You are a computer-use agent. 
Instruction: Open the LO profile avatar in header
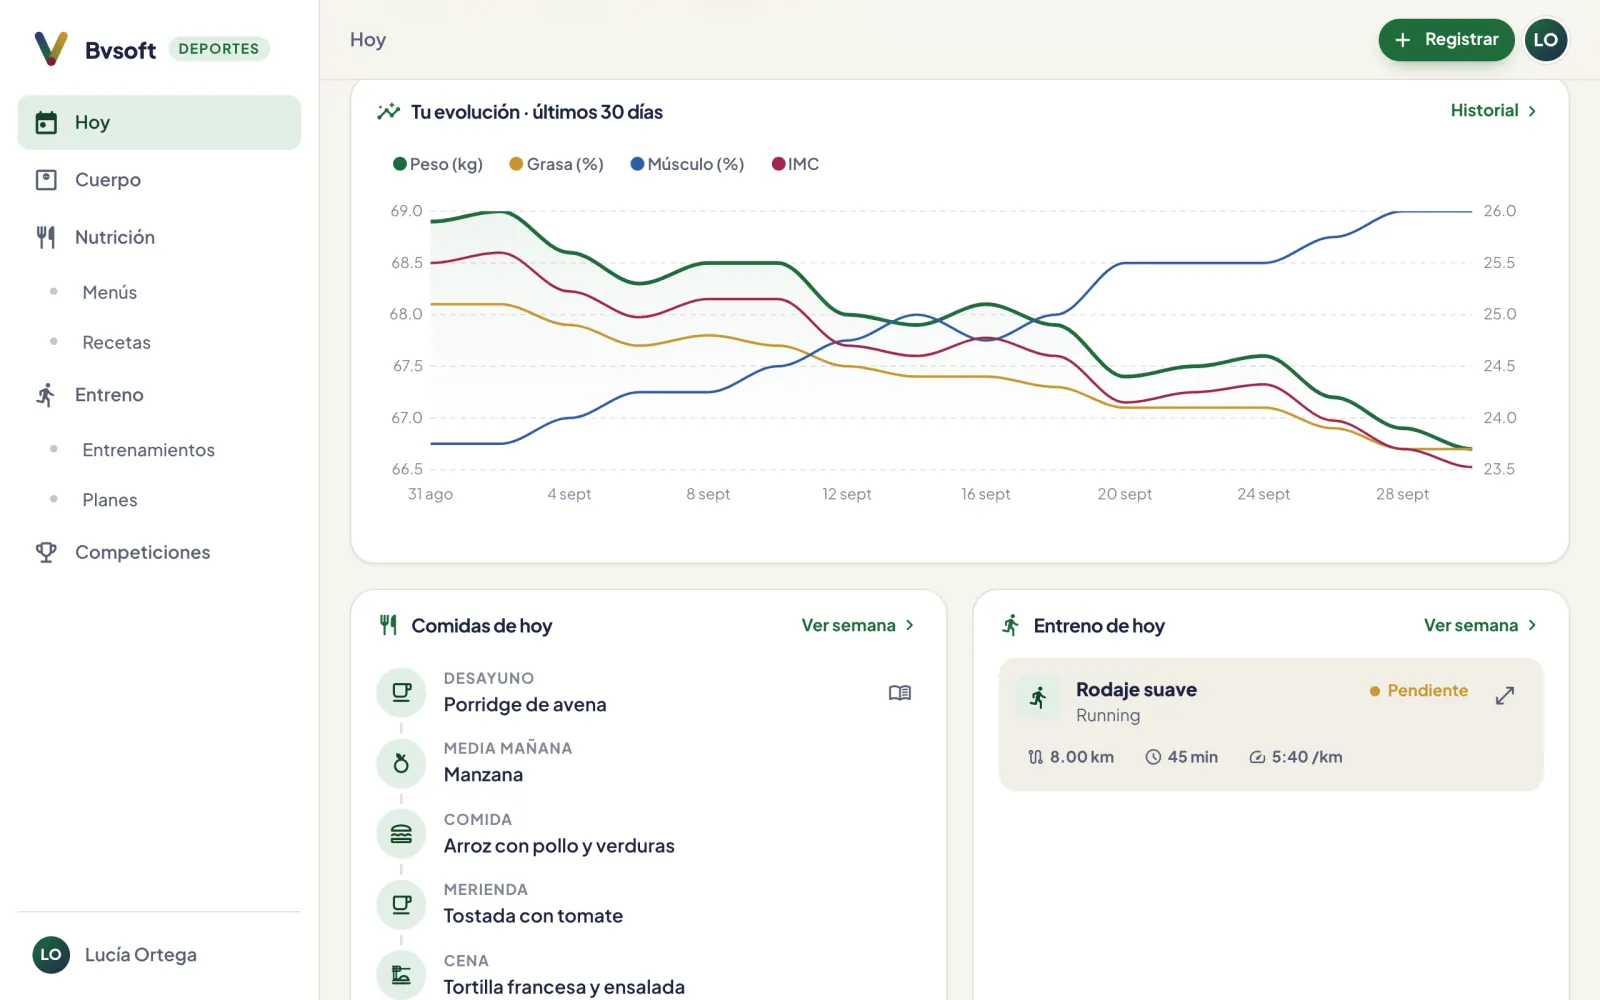coord(1546,40)
